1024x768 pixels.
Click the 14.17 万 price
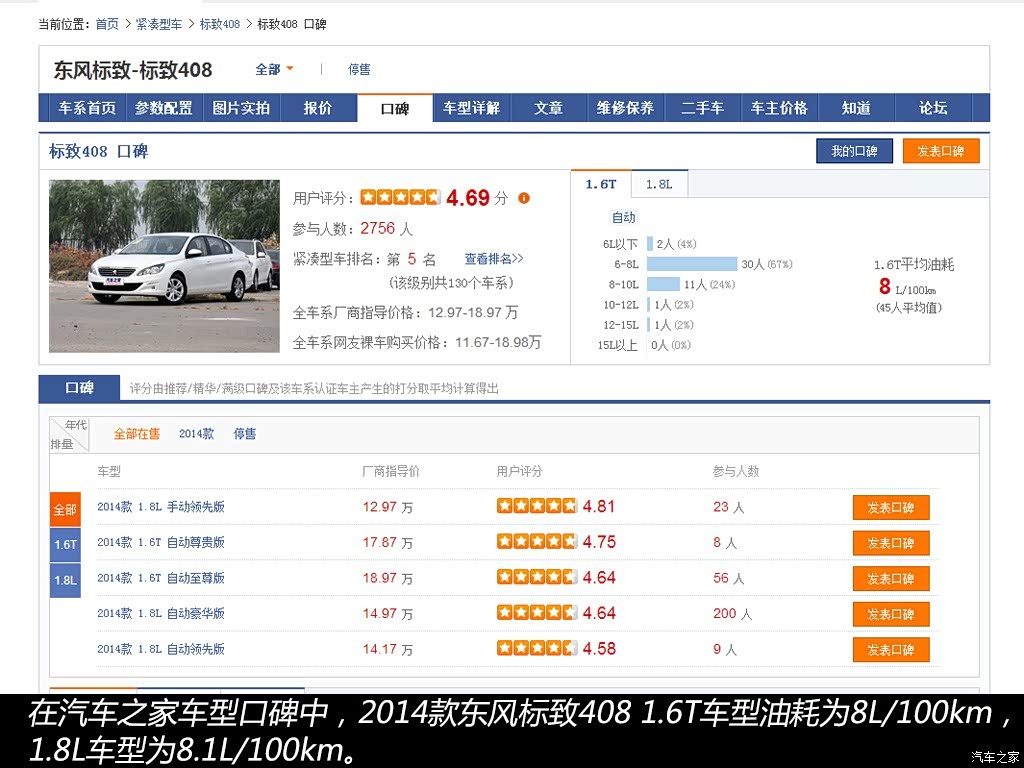coord(388,649)
